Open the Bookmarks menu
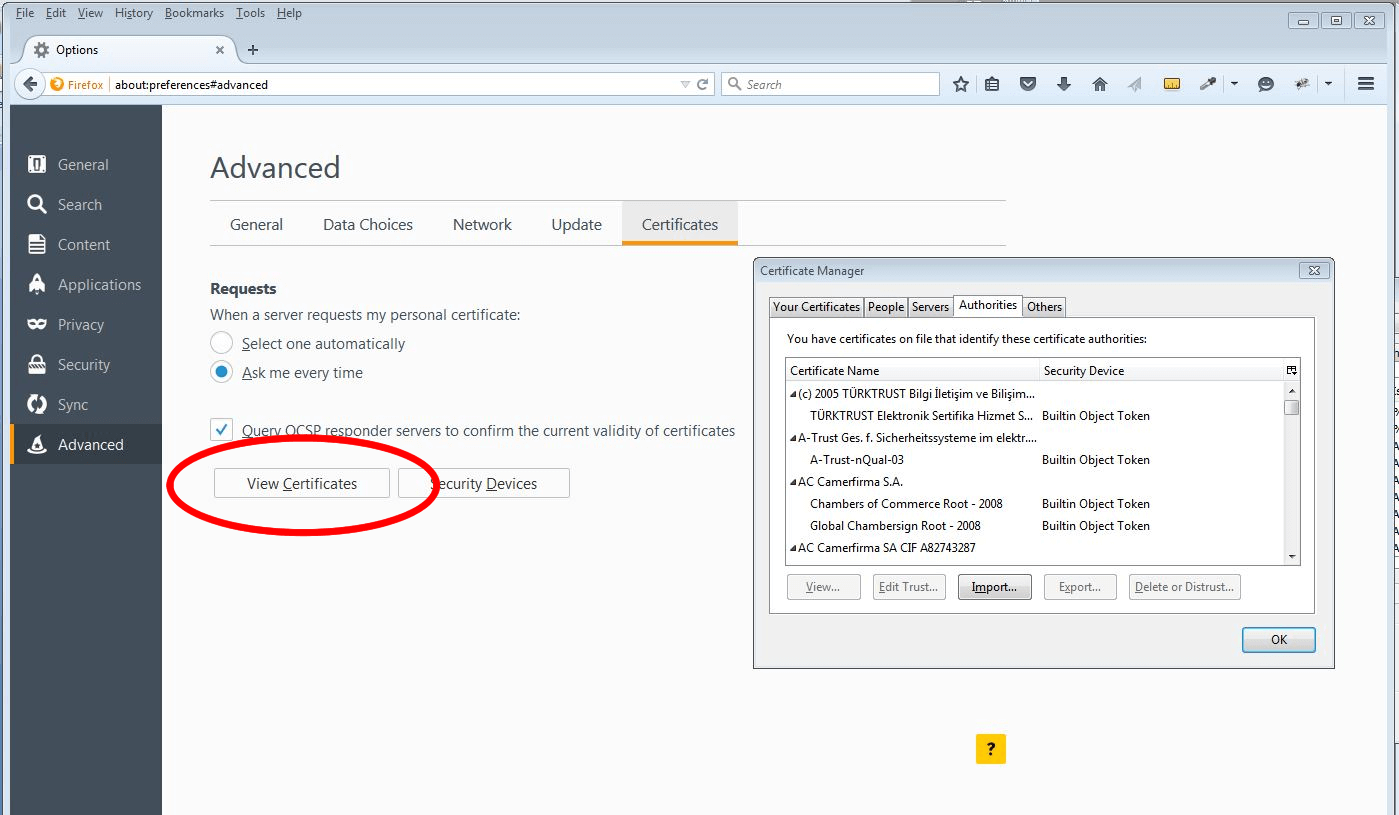Screen dimensions: 1399x815 point(196,13)
